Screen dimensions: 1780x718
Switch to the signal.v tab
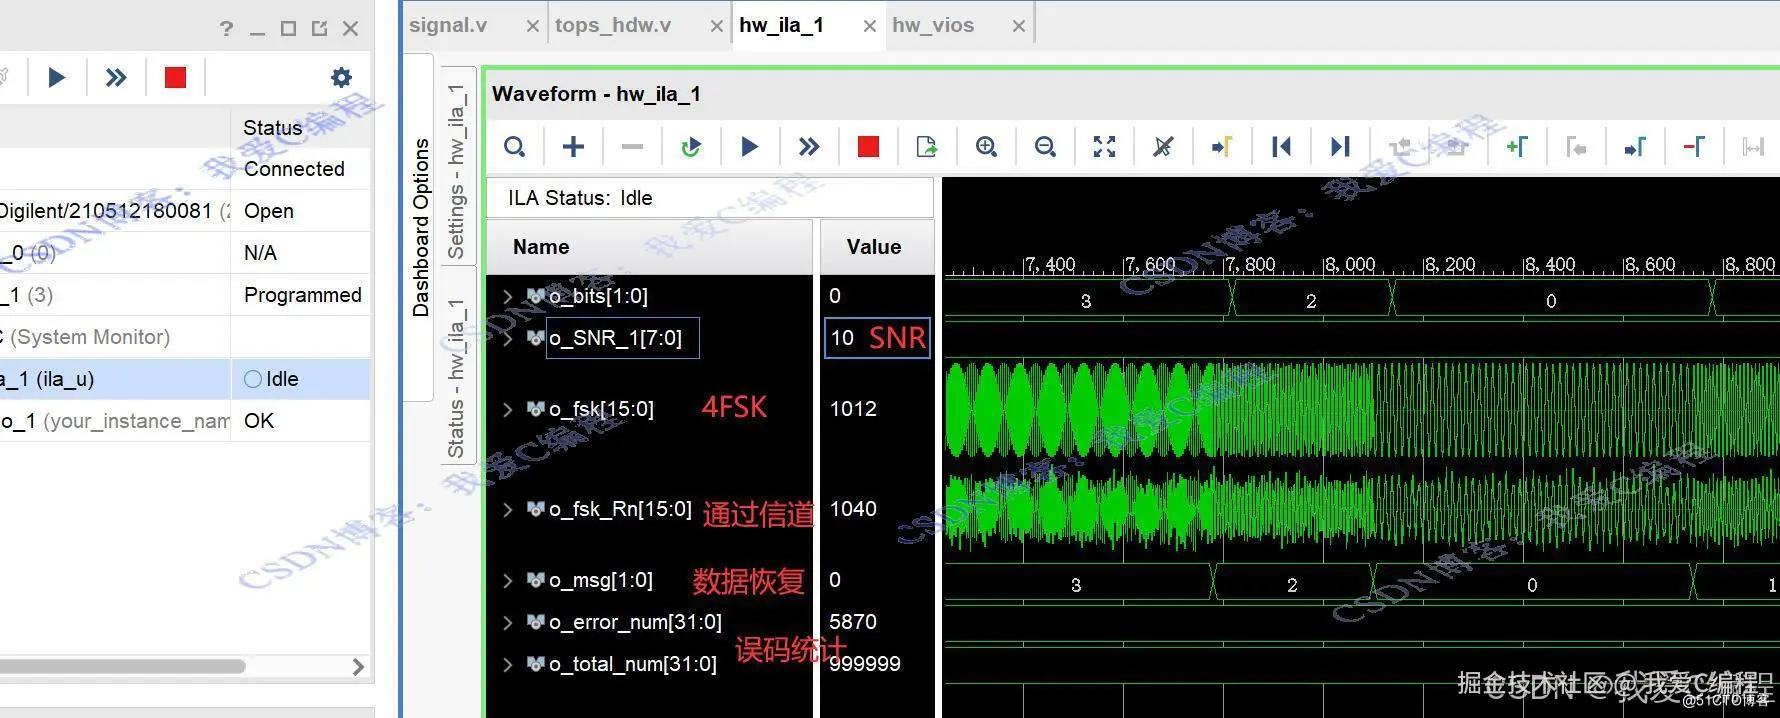(448, 25)
